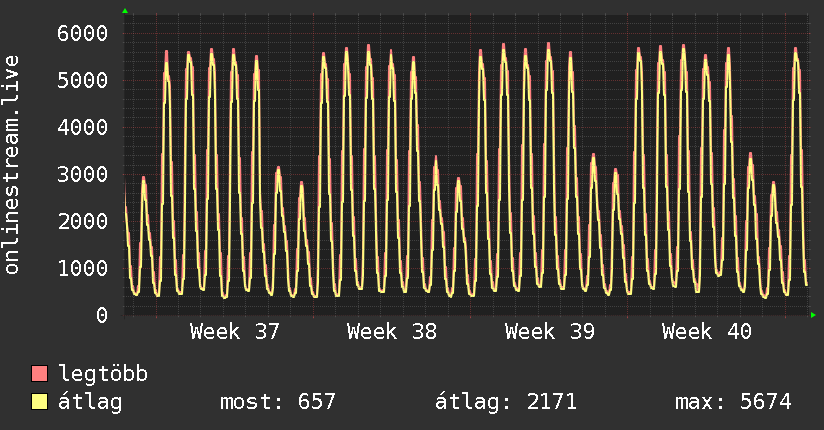Click the 2000 y-axis label
This screenshot has height=430, width=824.
point(83,221)
